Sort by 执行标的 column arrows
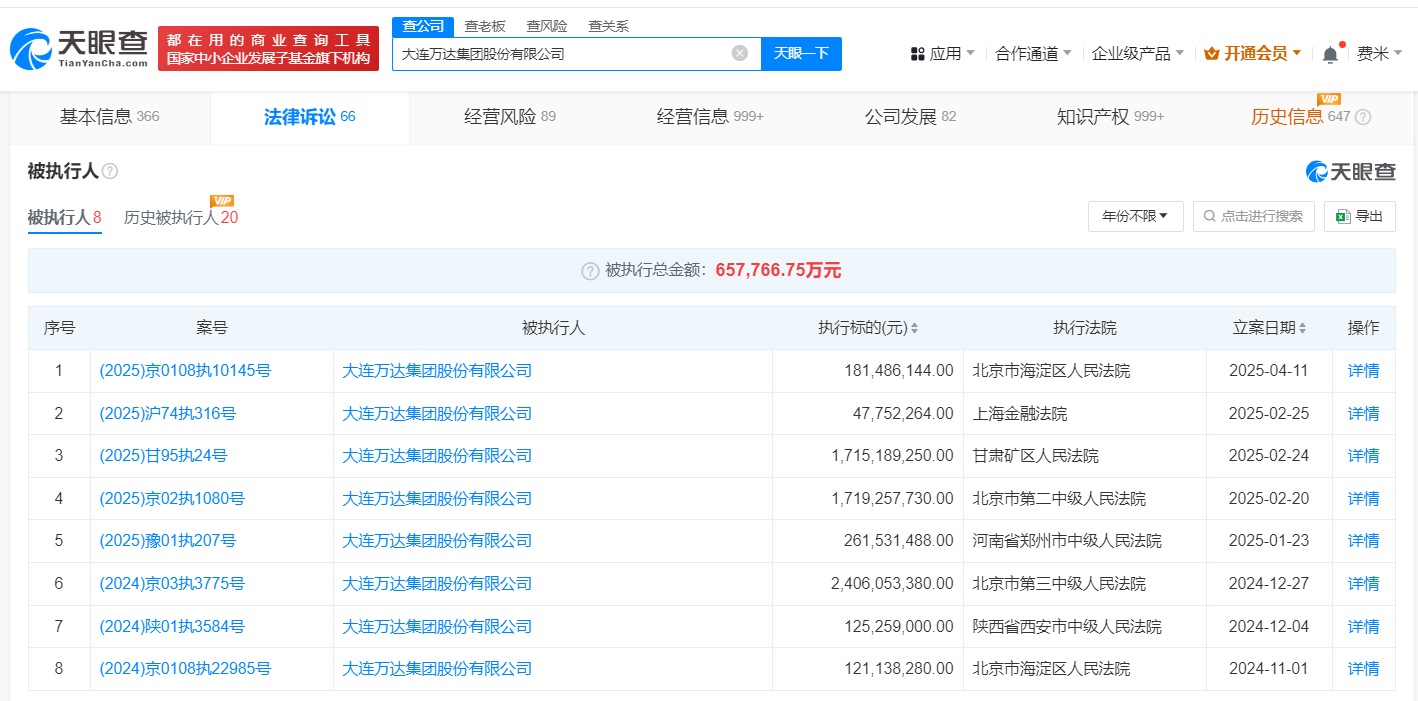The image size is (1418, 701). (914, 329)
